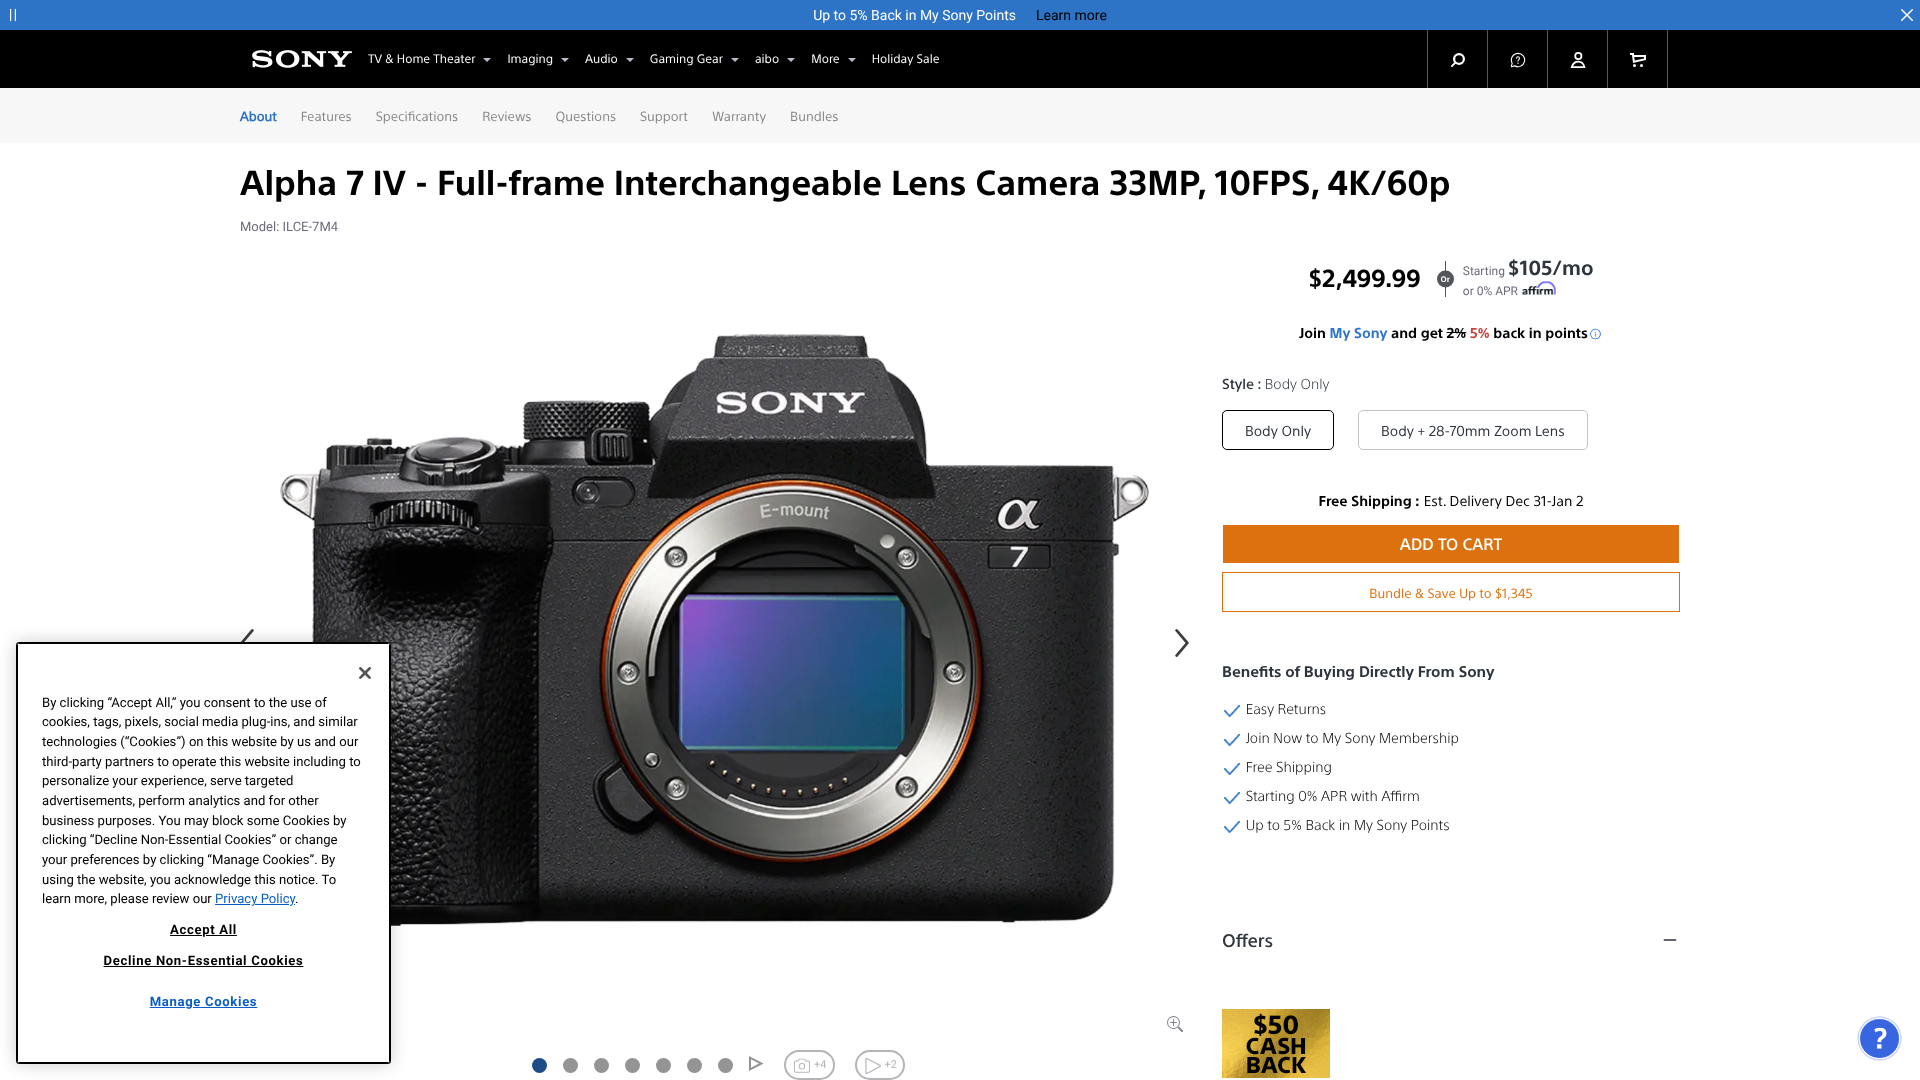Click the ADD TO CART button
Viewport: 1920px width, 1080px height.
[x=1450, y=544]
